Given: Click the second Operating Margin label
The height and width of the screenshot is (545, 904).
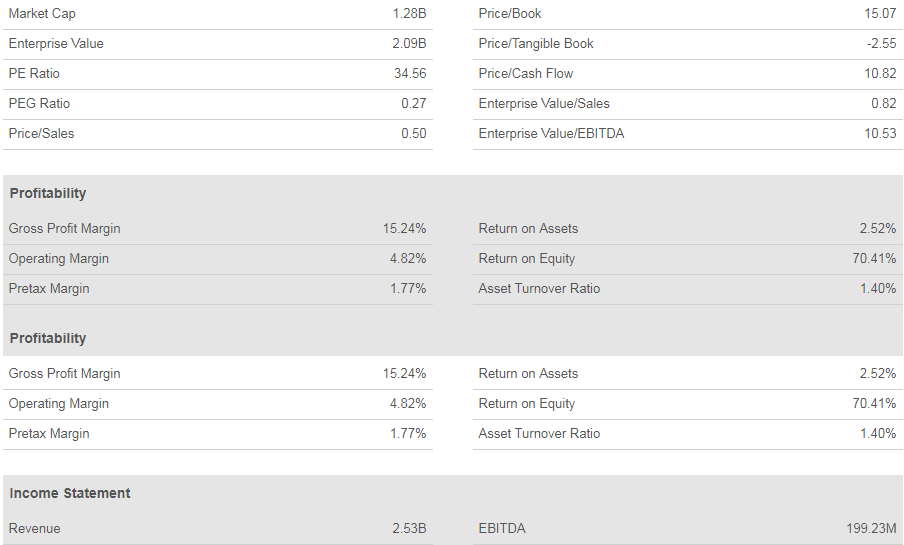Looking at the screenshot, I should click(x=59, y=404).
